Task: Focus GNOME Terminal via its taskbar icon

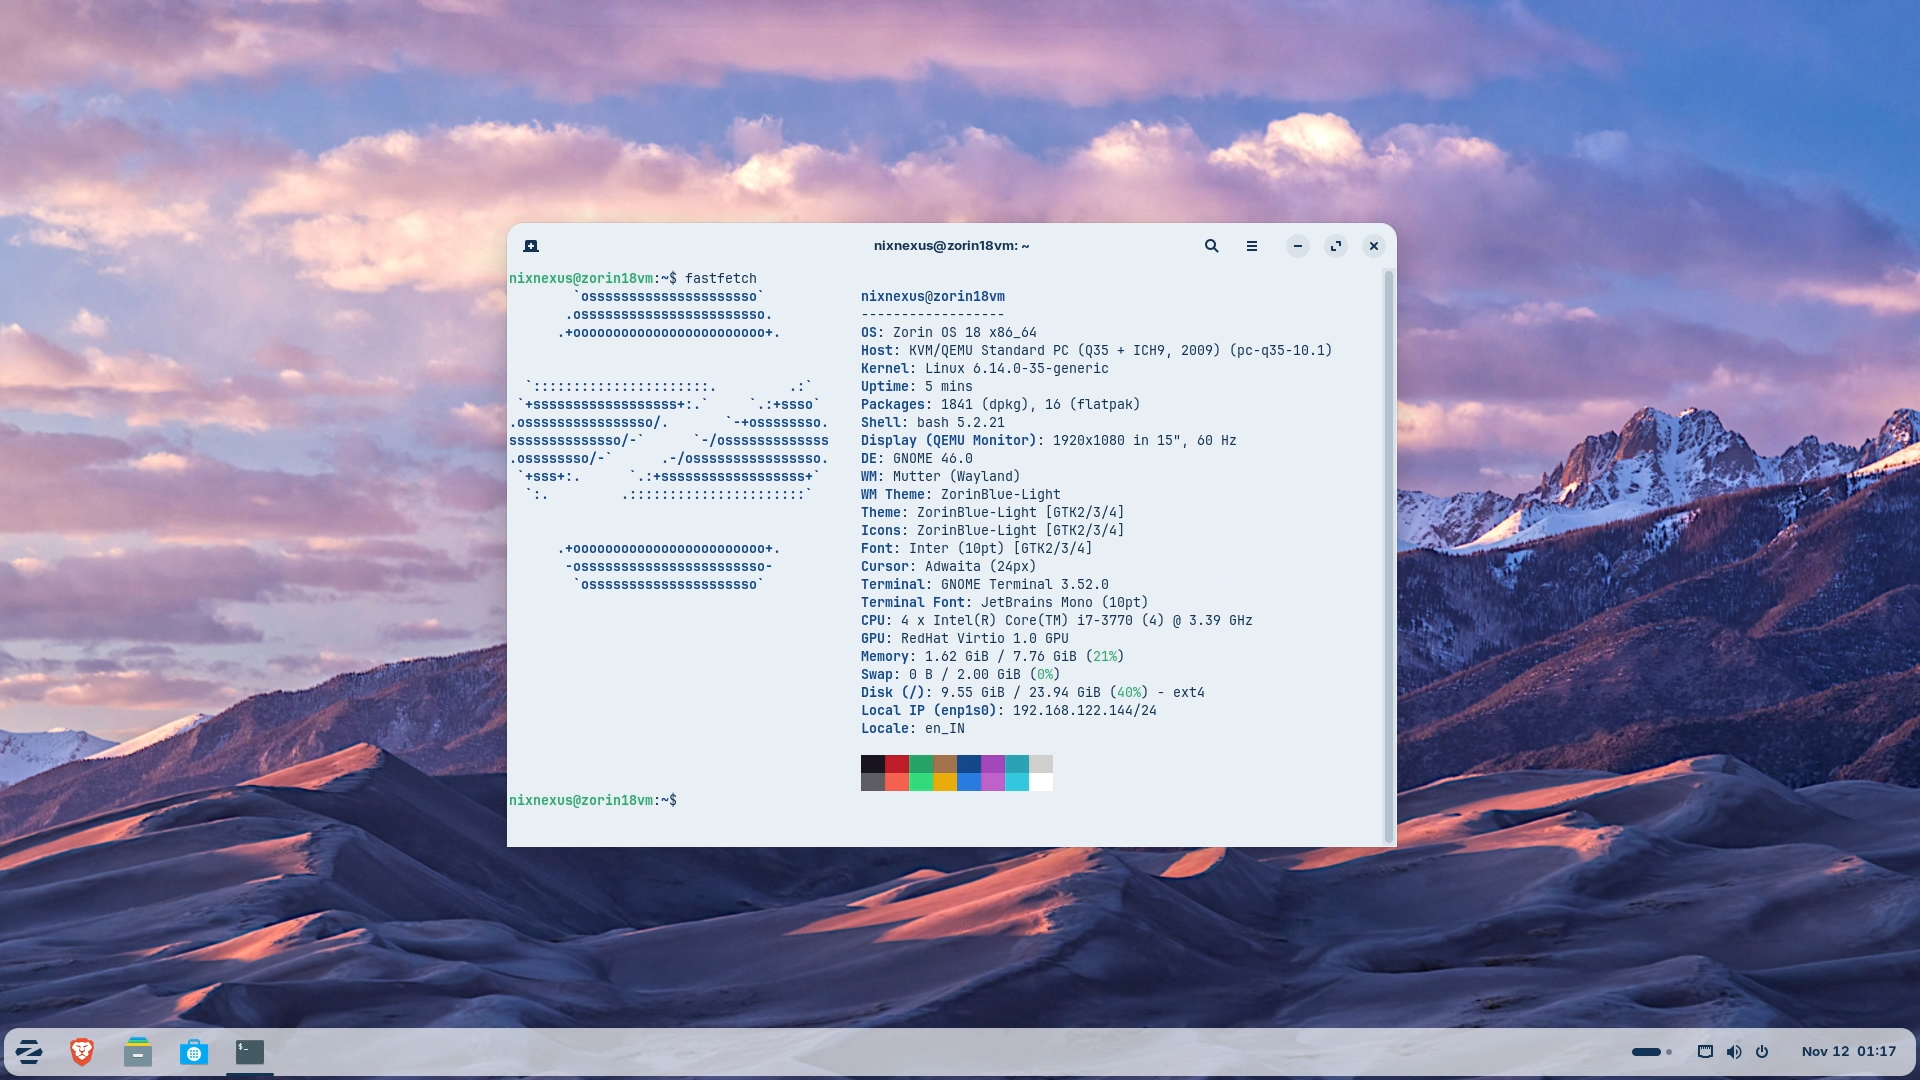Action: click(x=248, y=1051)
